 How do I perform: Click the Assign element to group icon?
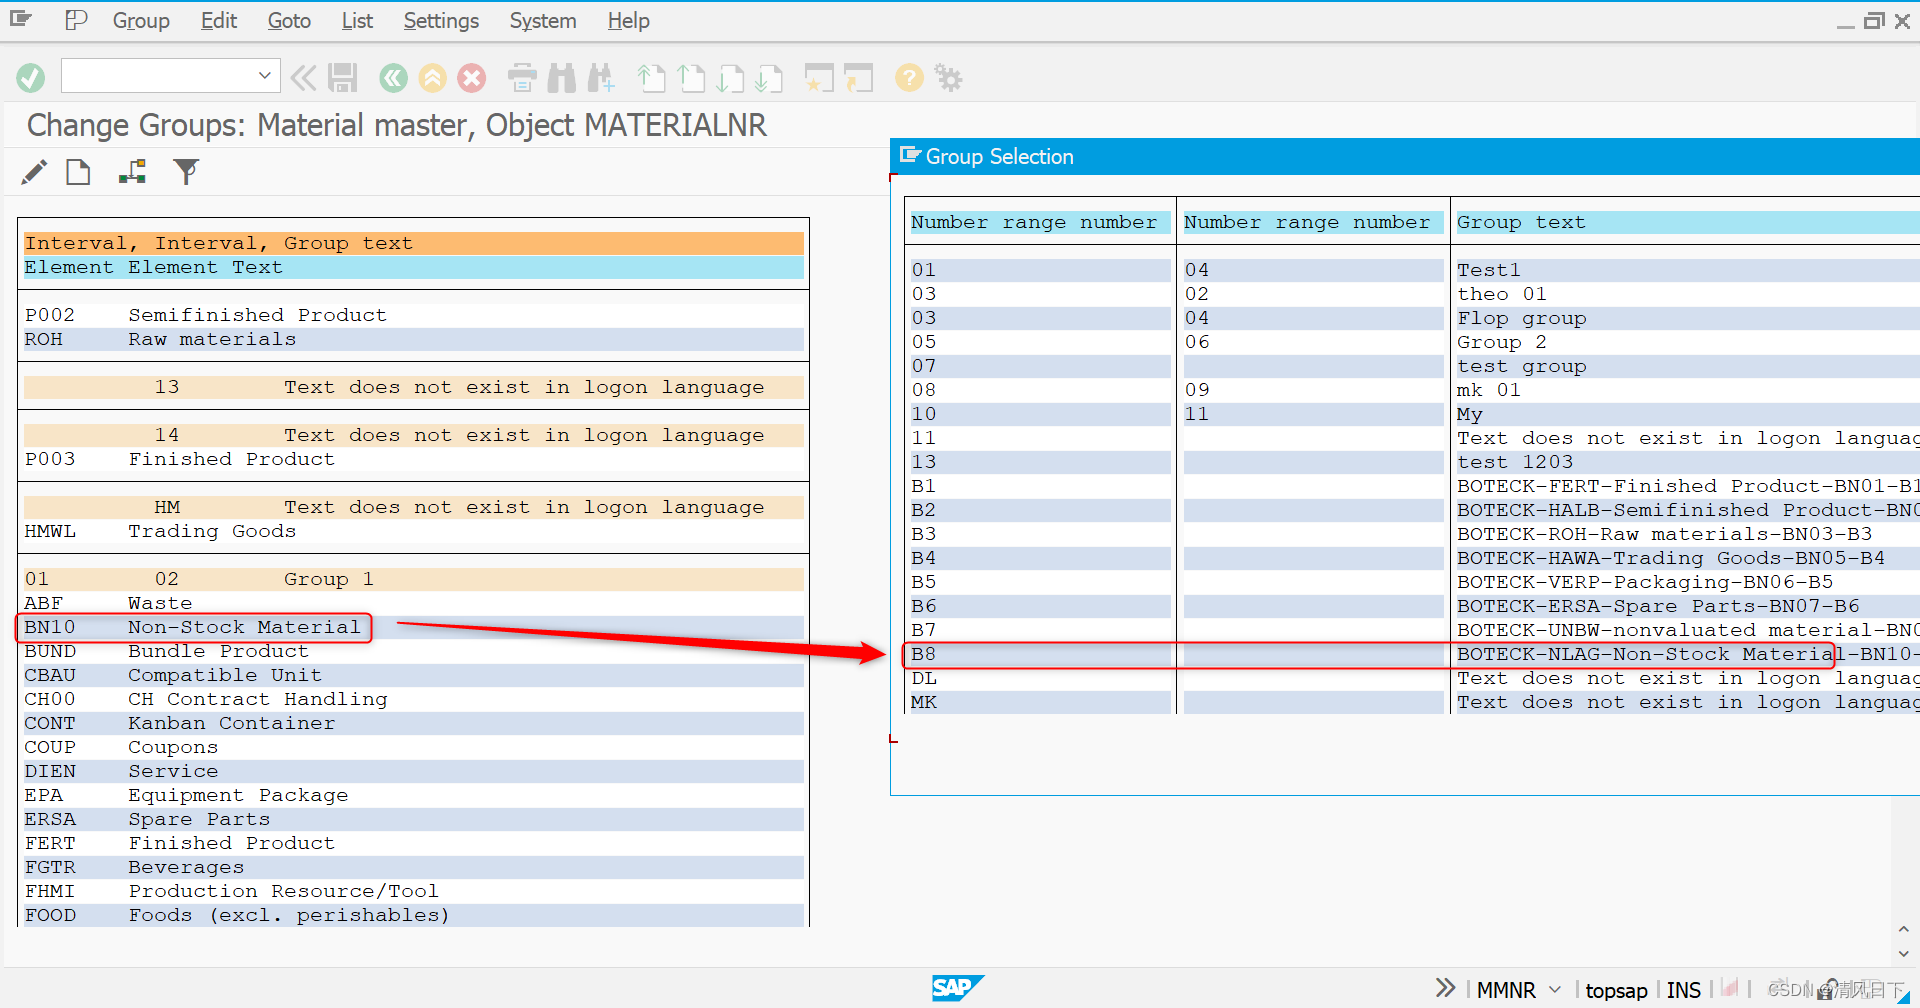pos(132,172)
